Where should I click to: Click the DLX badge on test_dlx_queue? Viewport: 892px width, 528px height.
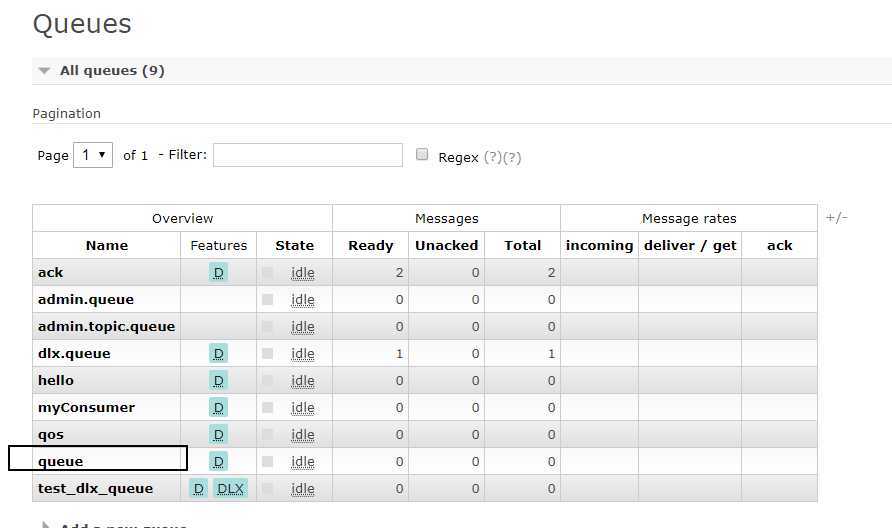coord(230,488)
